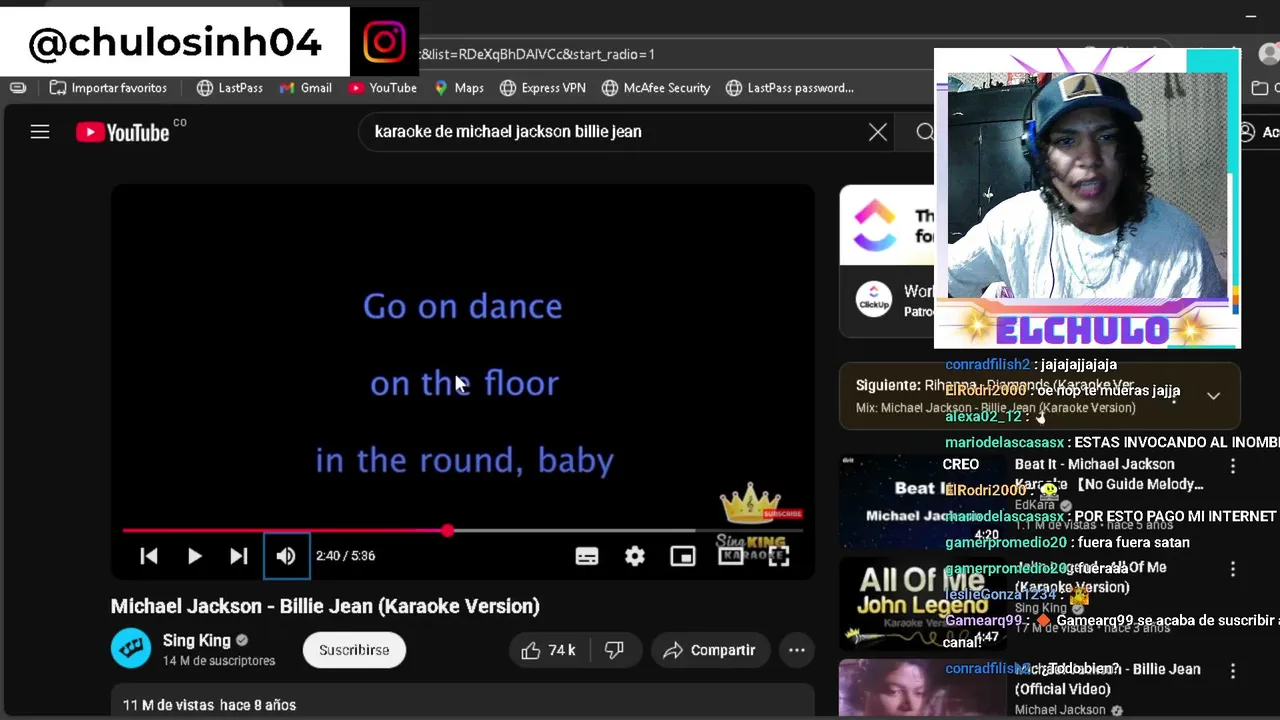
Task: Seek using the red progress bar
Action: click(462, 530)
